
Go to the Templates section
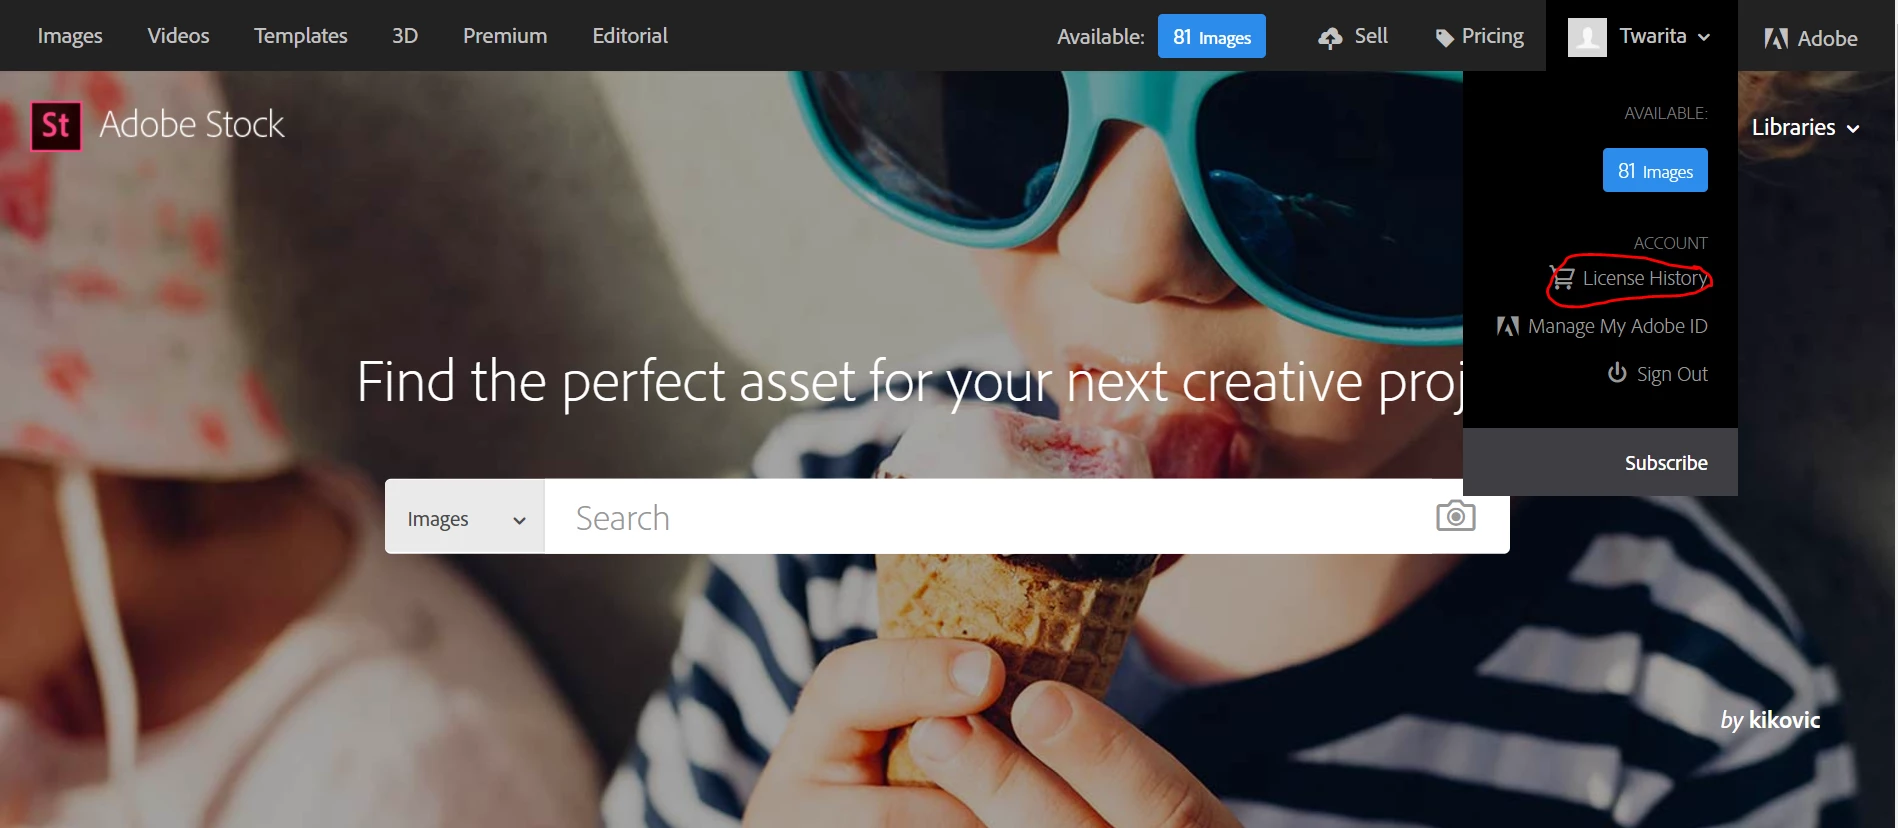click(x=301, y=36)
